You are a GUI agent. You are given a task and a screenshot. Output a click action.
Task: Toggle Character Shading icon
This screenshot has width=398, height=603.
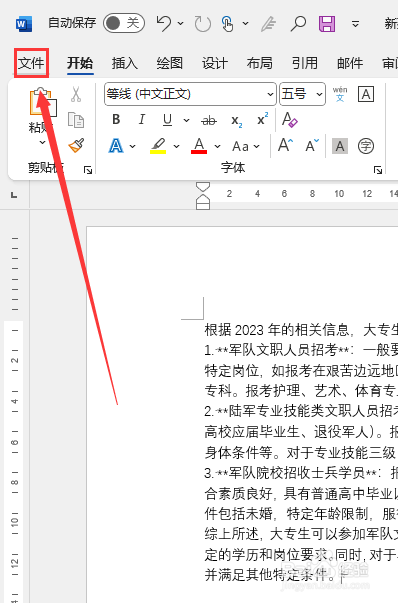pyautogui.click(x=340, y=146)
